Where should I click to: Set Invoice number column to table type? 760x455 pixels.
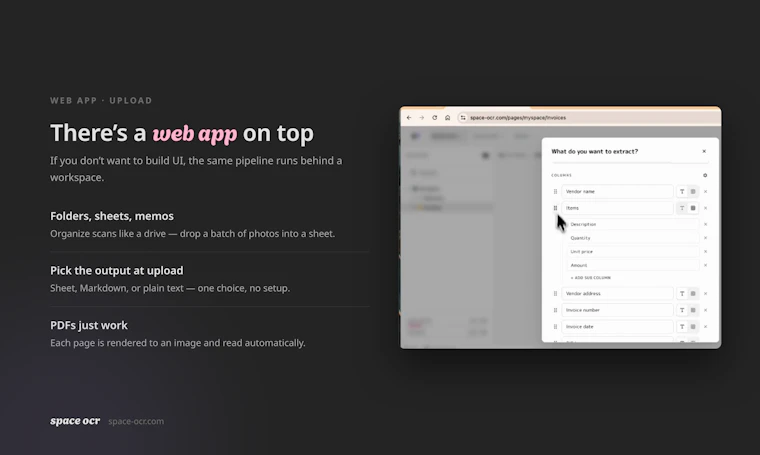(x=693, y=310)
